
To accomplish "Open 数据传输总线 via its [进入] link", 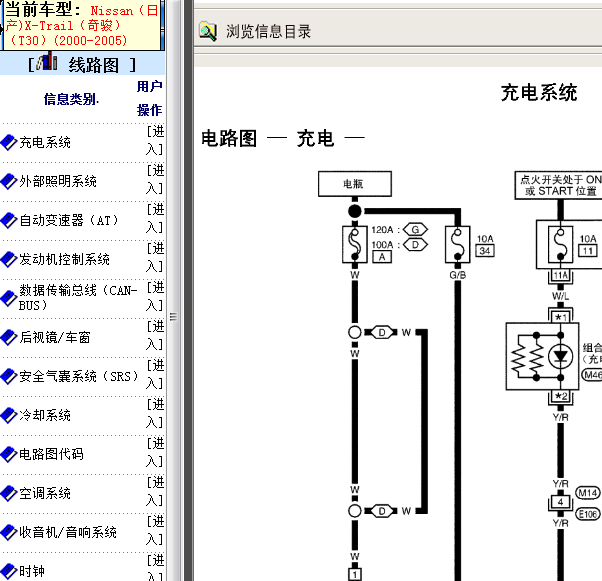I will pos(155,296).
